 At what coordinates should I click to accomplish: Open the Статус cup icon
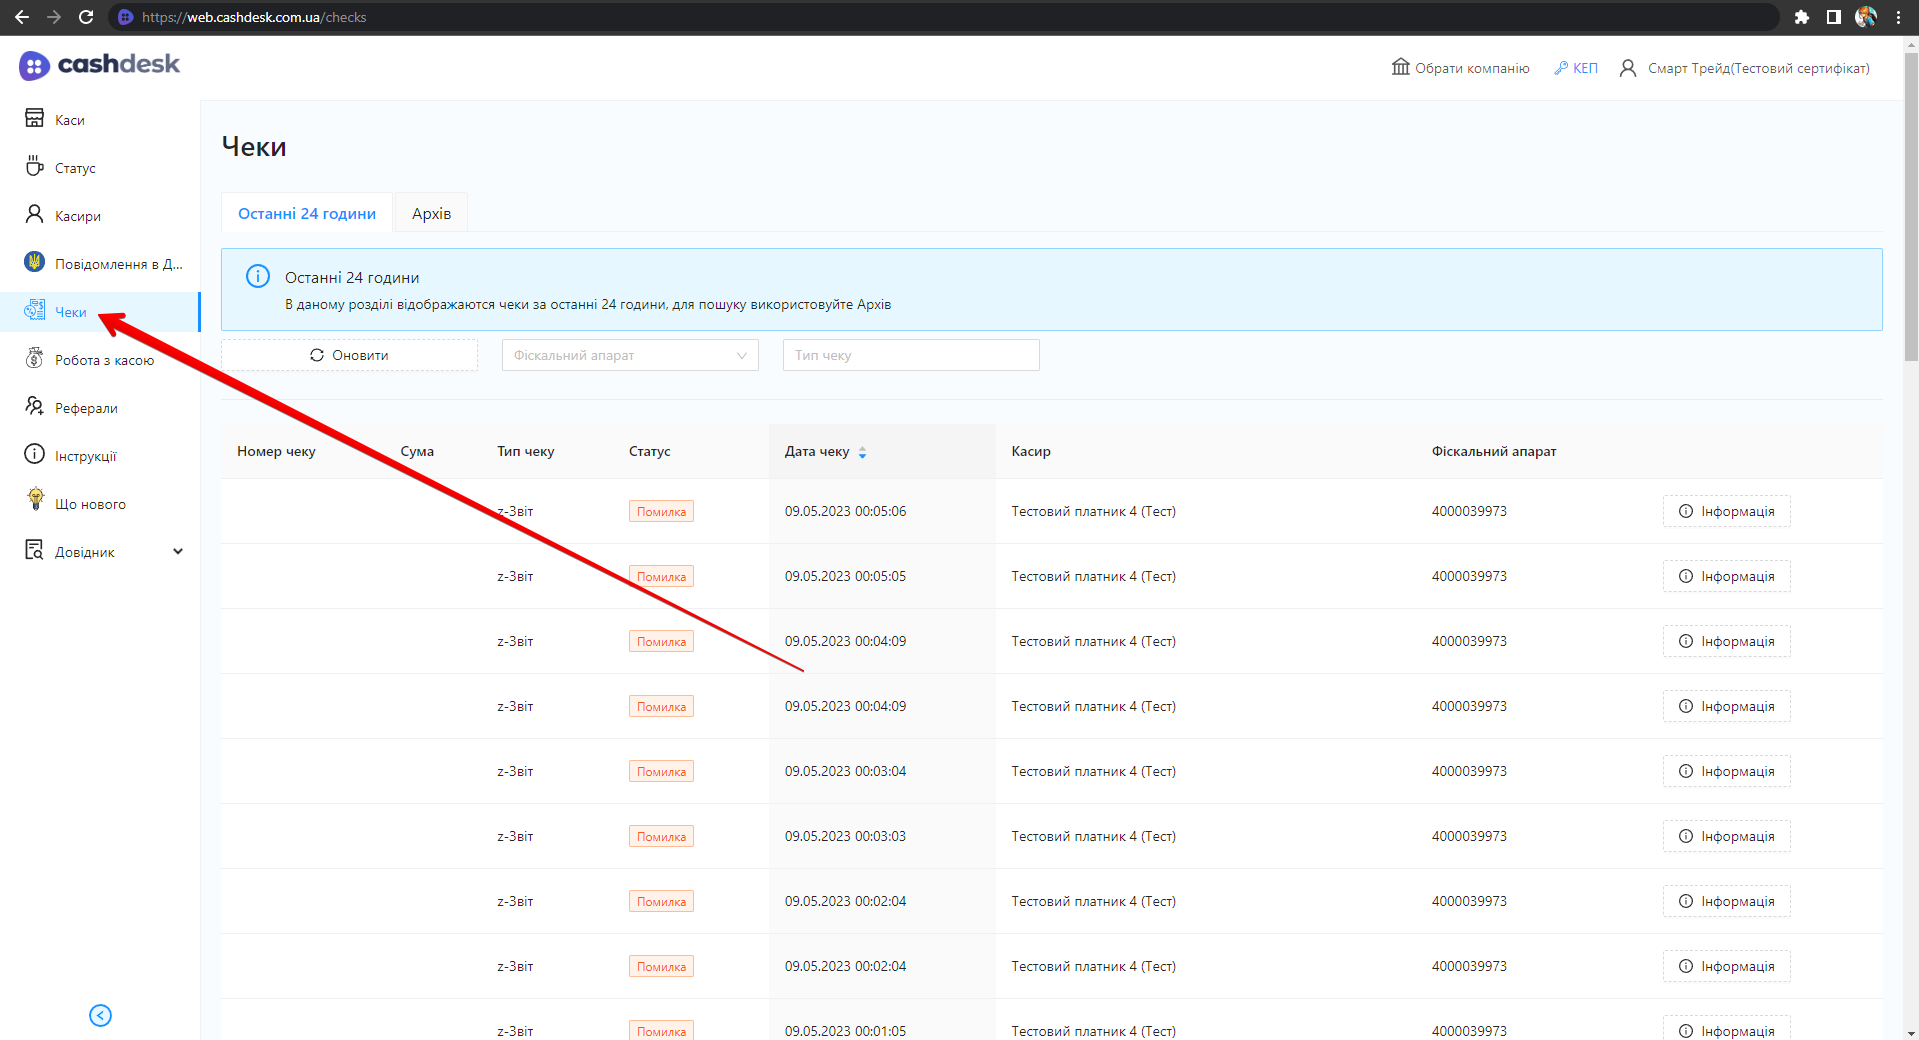tap(34, 166)
